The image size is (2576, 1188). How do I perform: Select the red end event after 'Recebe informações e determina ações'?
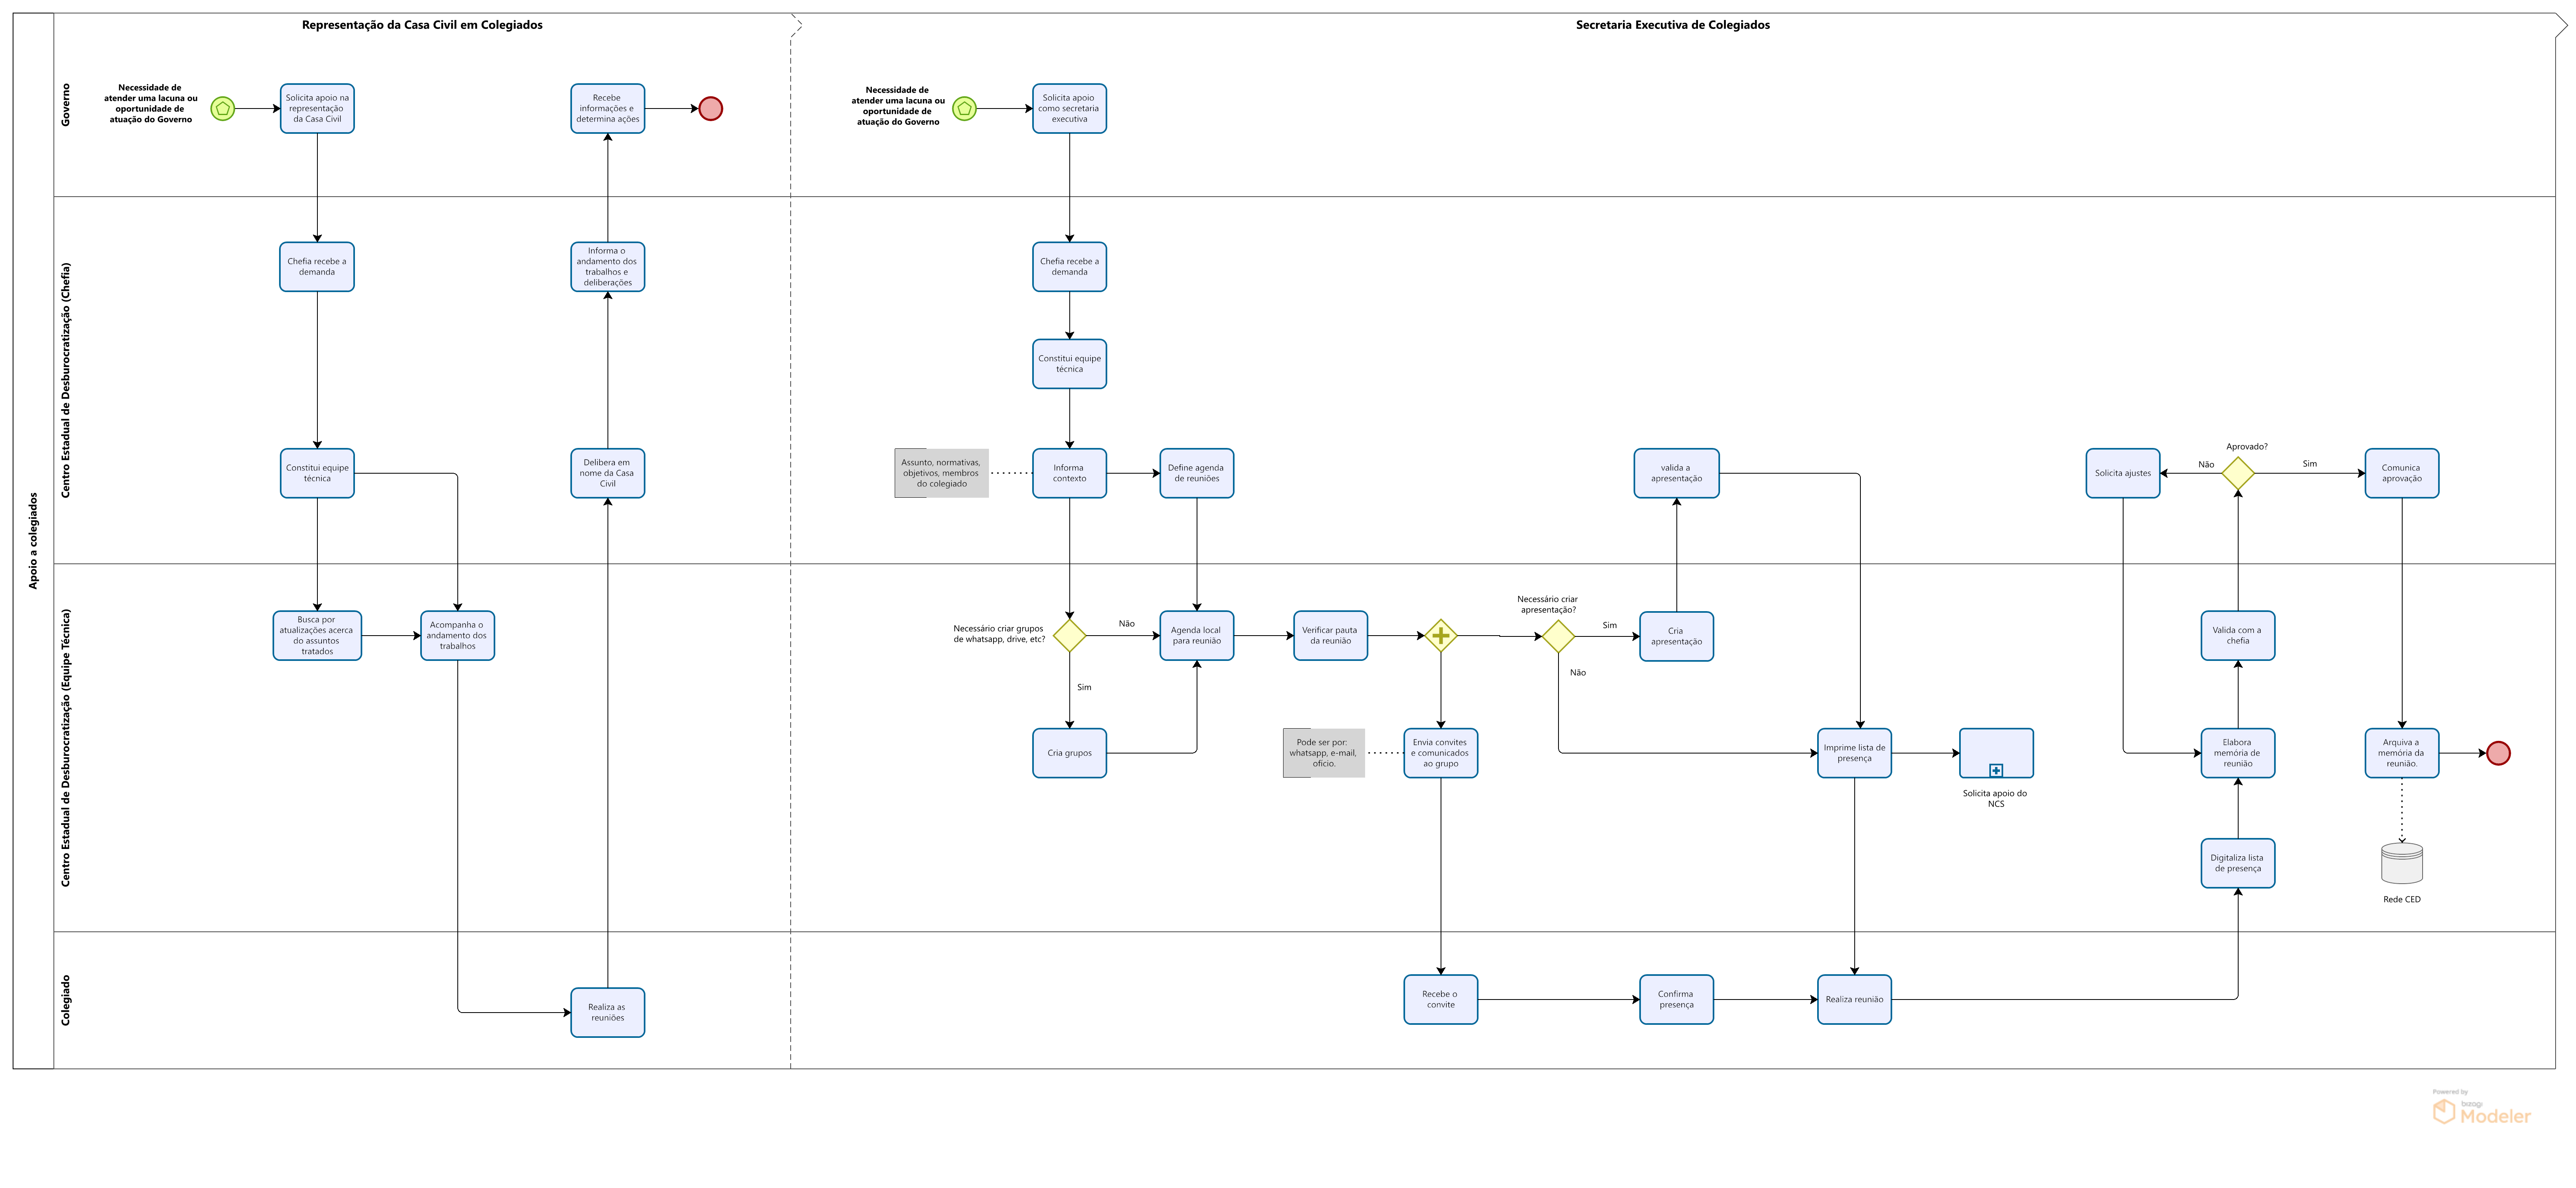(711, 108)
